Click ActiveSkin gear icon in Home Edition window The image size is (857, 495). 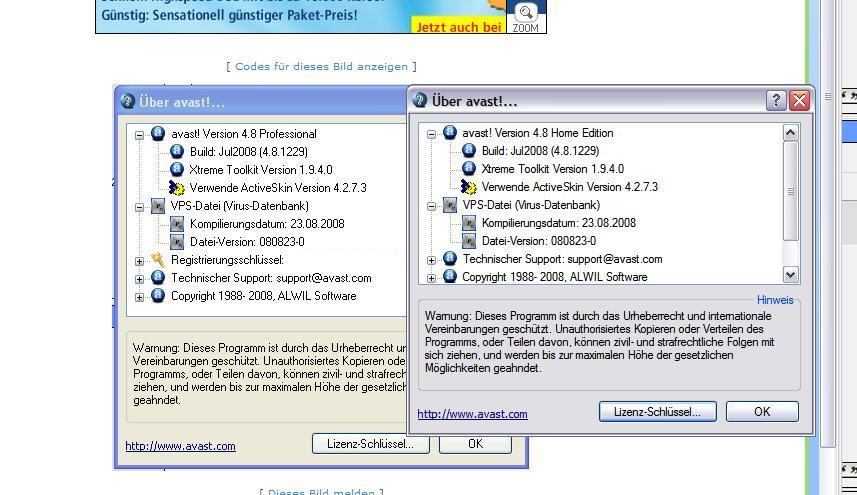pos(468,186)
